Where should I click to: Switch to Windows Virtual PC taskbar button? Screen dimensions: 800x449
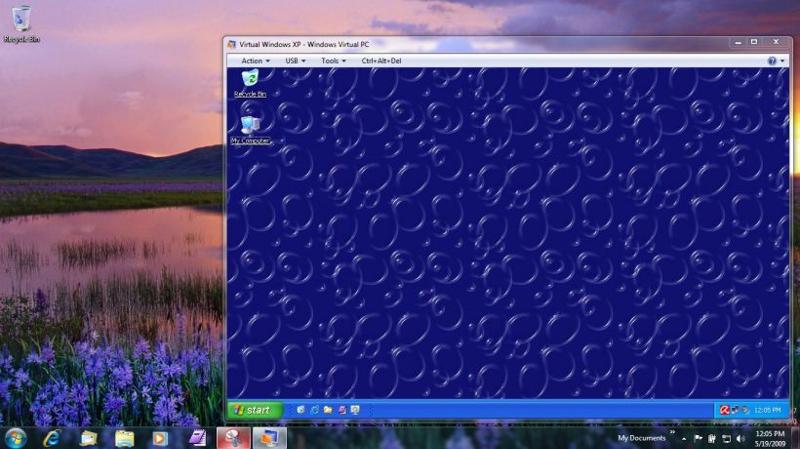269,438
